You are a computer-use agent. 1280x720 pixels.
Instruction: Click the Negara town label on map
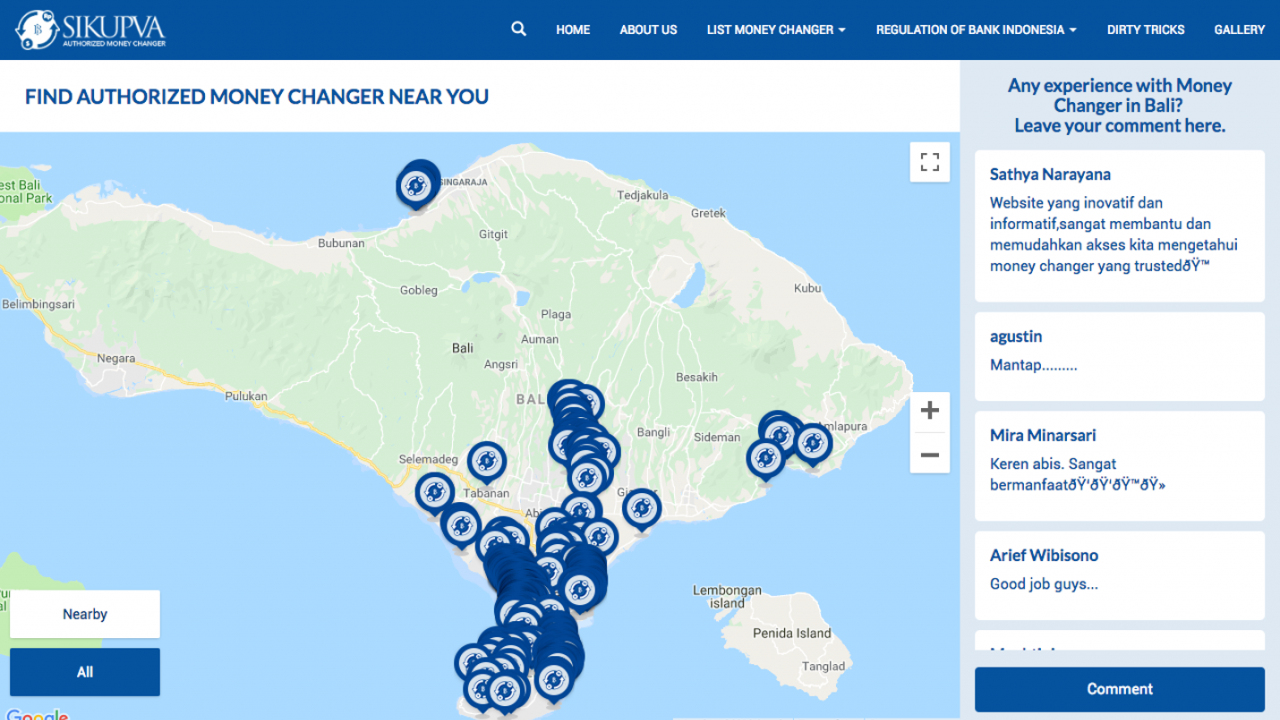(116, 358)
